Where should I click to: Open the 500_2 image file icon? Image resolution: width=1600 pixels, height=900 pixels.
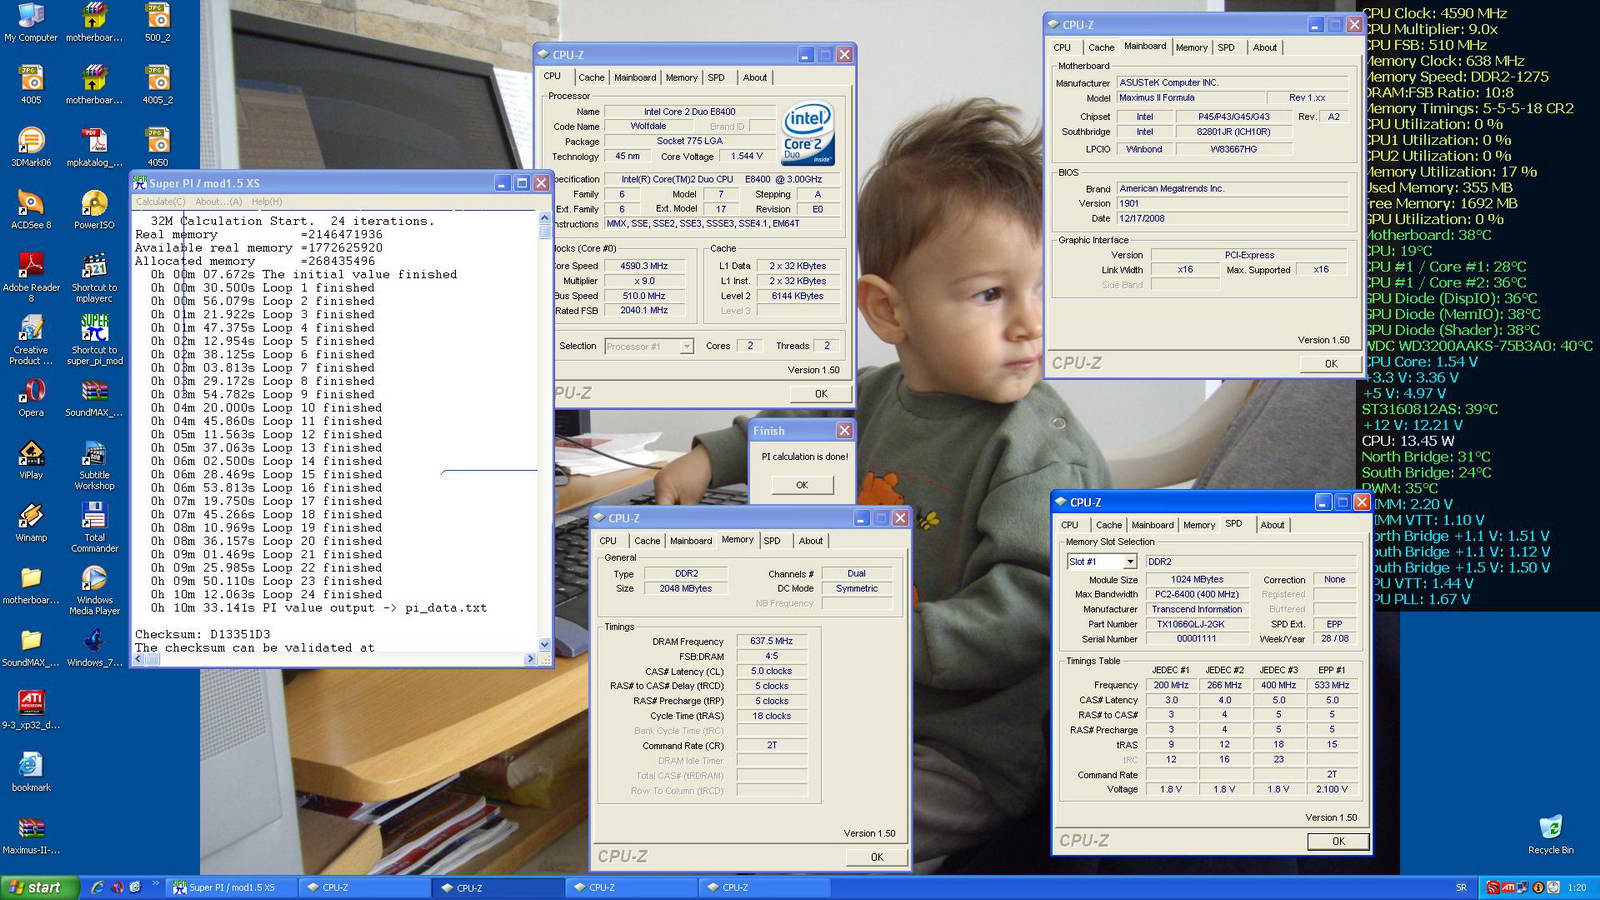[x=157, y=22]
